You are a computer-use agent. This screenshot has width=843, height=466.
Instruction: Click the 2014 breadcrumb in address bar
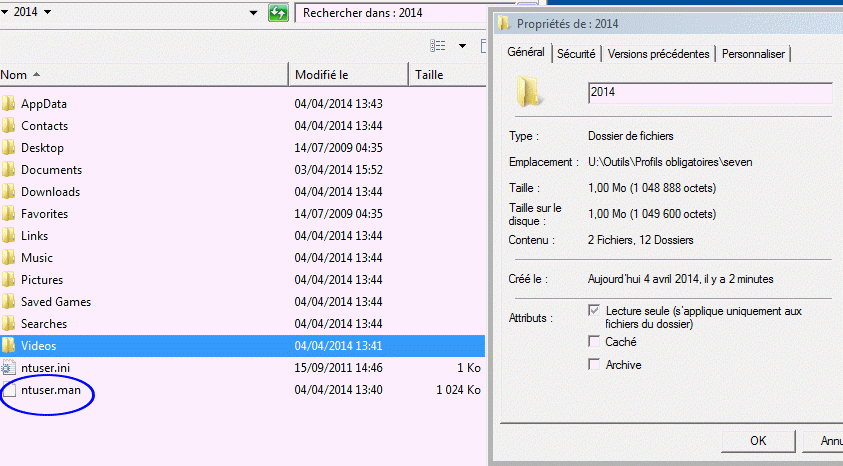(x=25, y=12)
